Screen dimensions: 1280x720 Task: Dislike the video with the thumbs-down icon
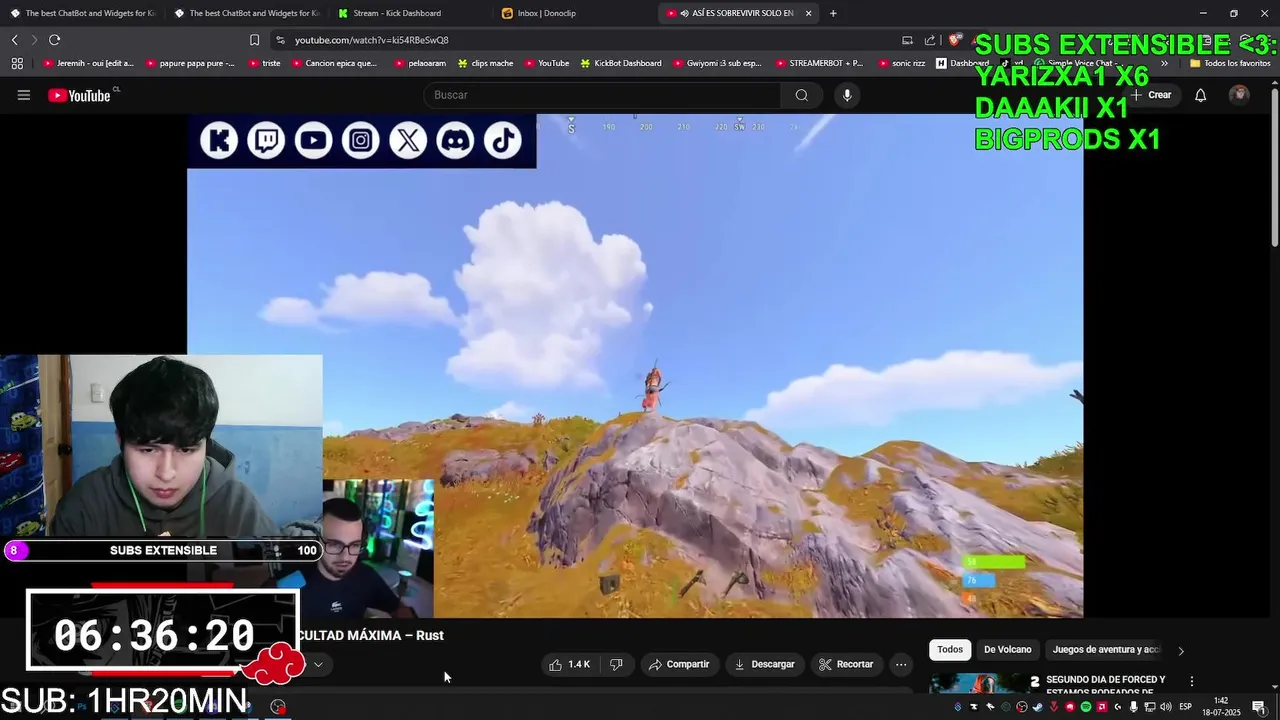616,664
